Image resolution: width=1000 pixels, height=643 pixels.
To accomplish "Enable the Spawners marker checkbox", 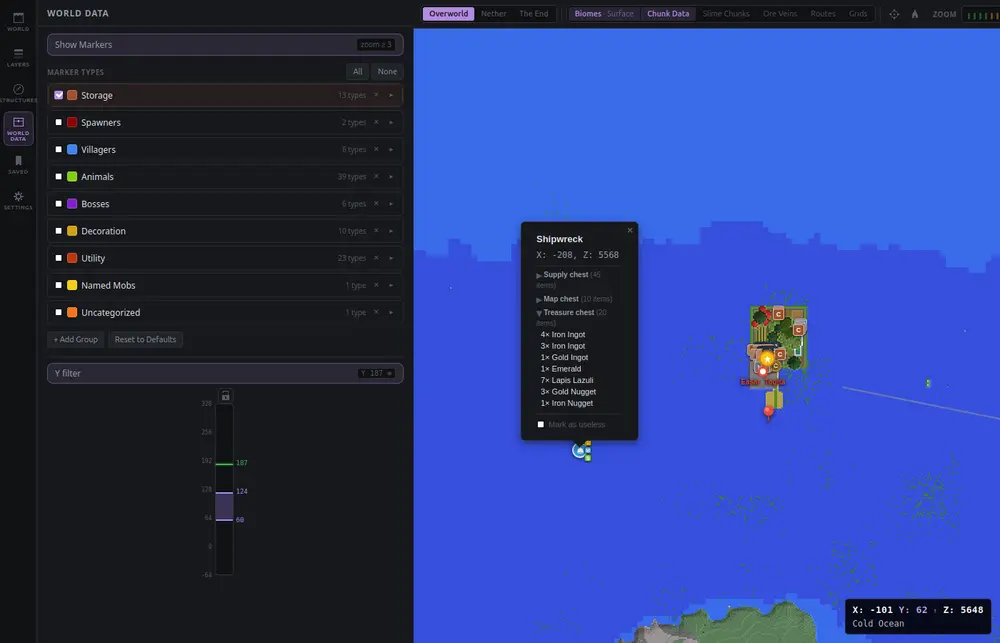I will click(x=59, y=122).
